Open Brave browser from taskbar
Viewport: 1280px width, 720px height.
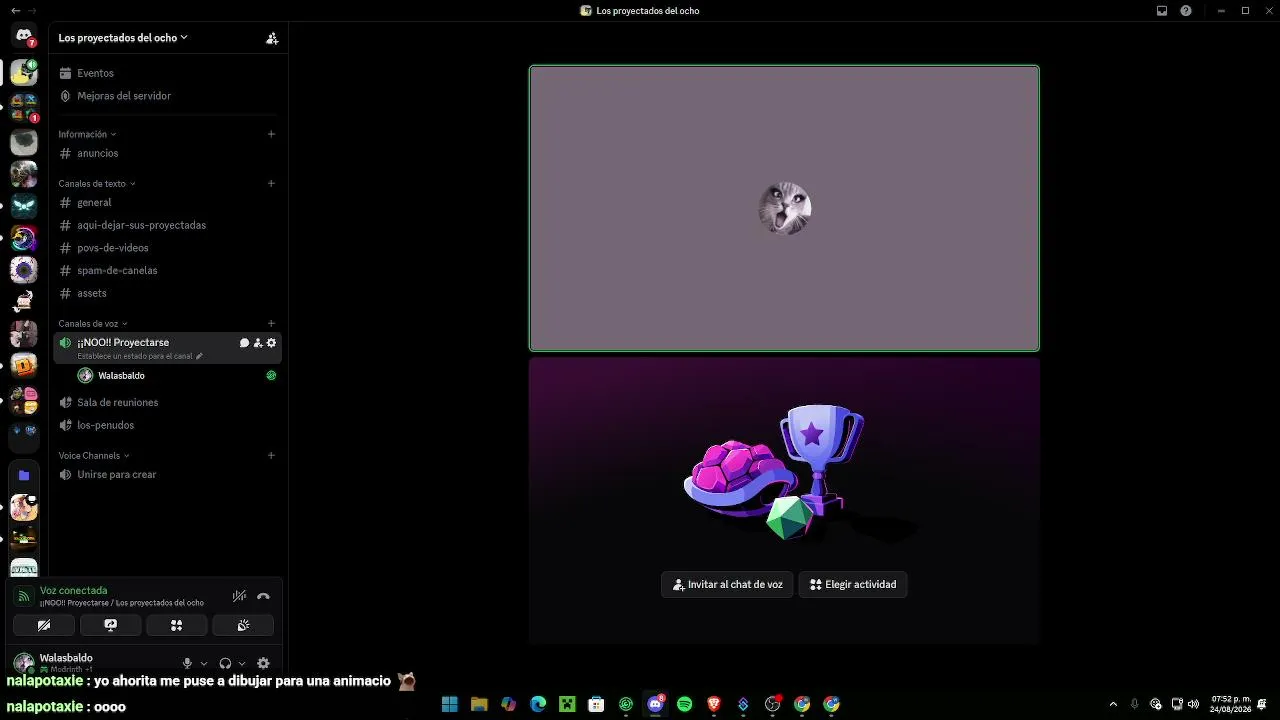[x=714, y=704]
